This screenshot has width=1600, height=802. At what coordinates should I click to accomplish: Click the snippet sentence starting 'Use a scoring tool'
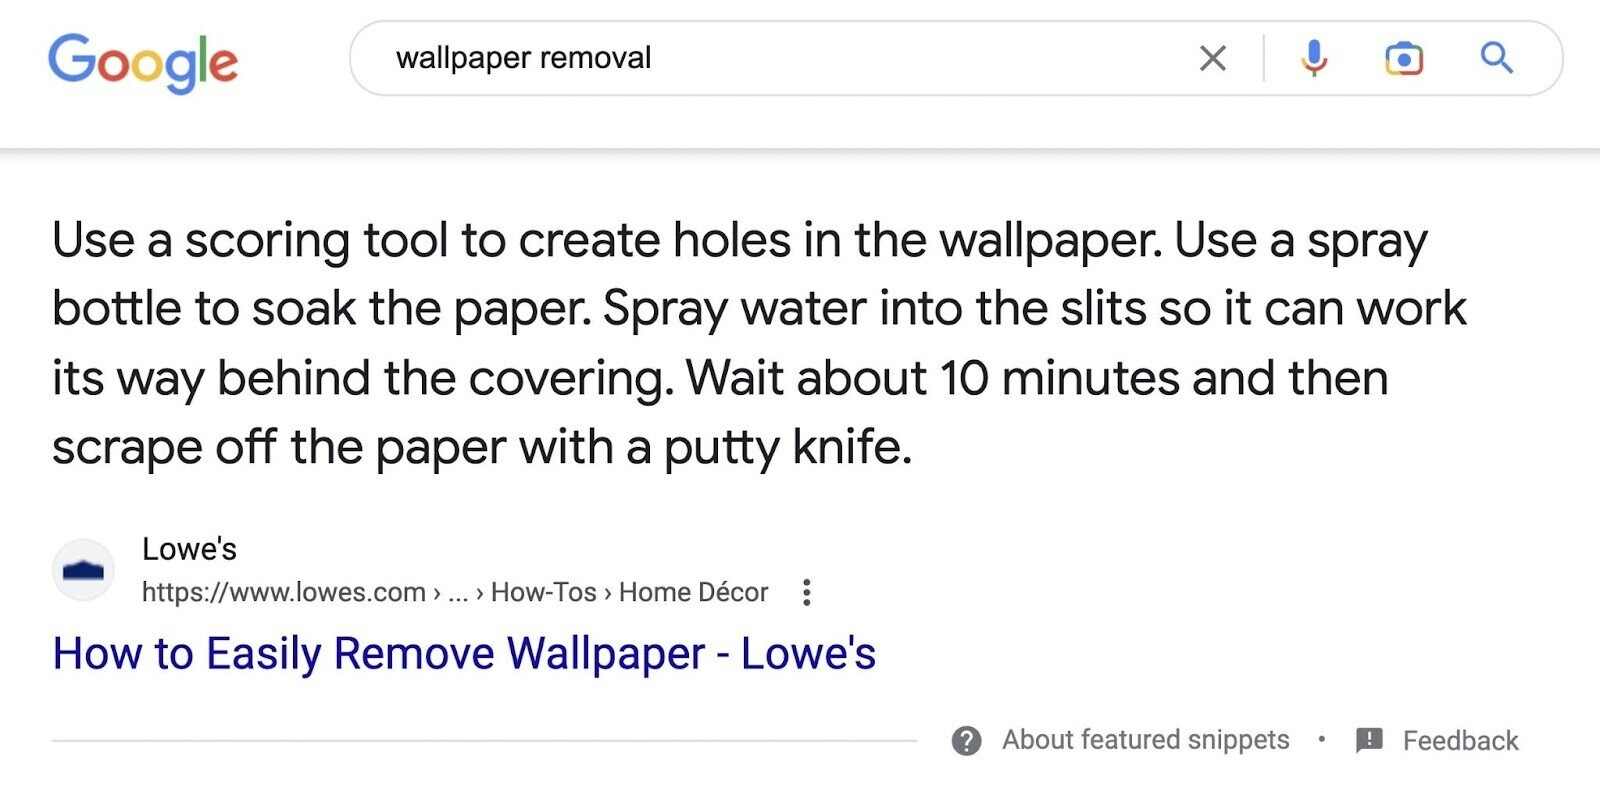point(607,241)
